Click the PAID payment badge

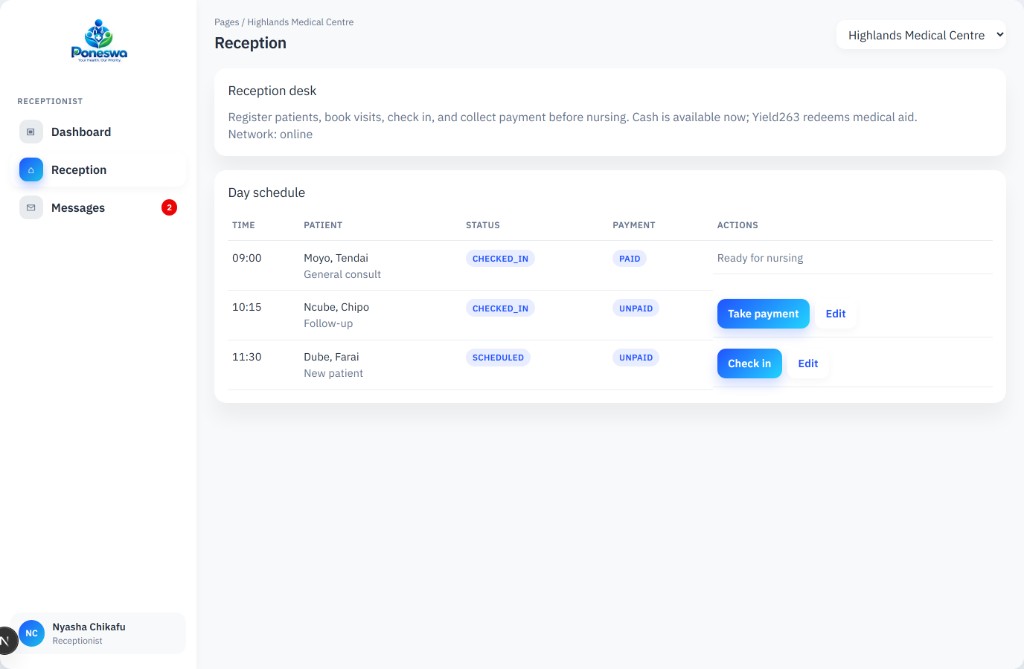pyautogui.click(x=630, y=259)
